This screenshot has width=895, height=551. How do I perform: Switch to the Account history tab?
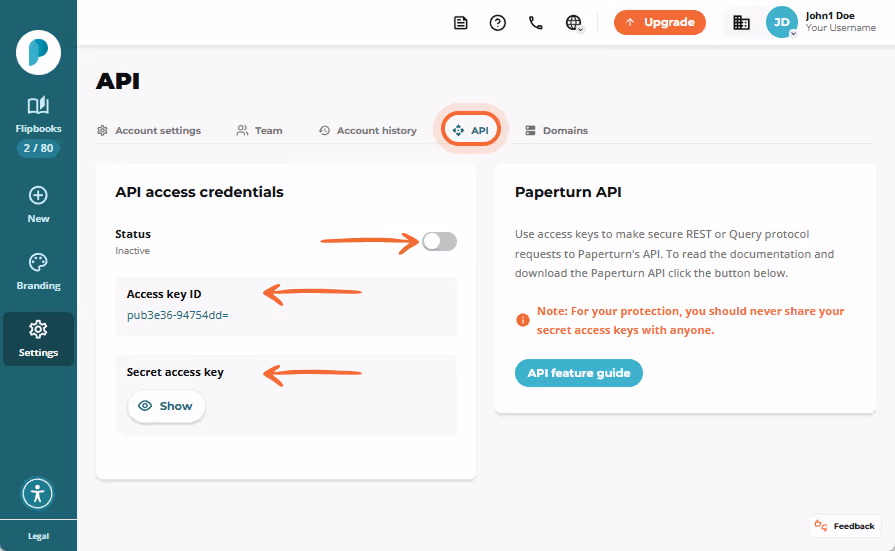[368, 131]
